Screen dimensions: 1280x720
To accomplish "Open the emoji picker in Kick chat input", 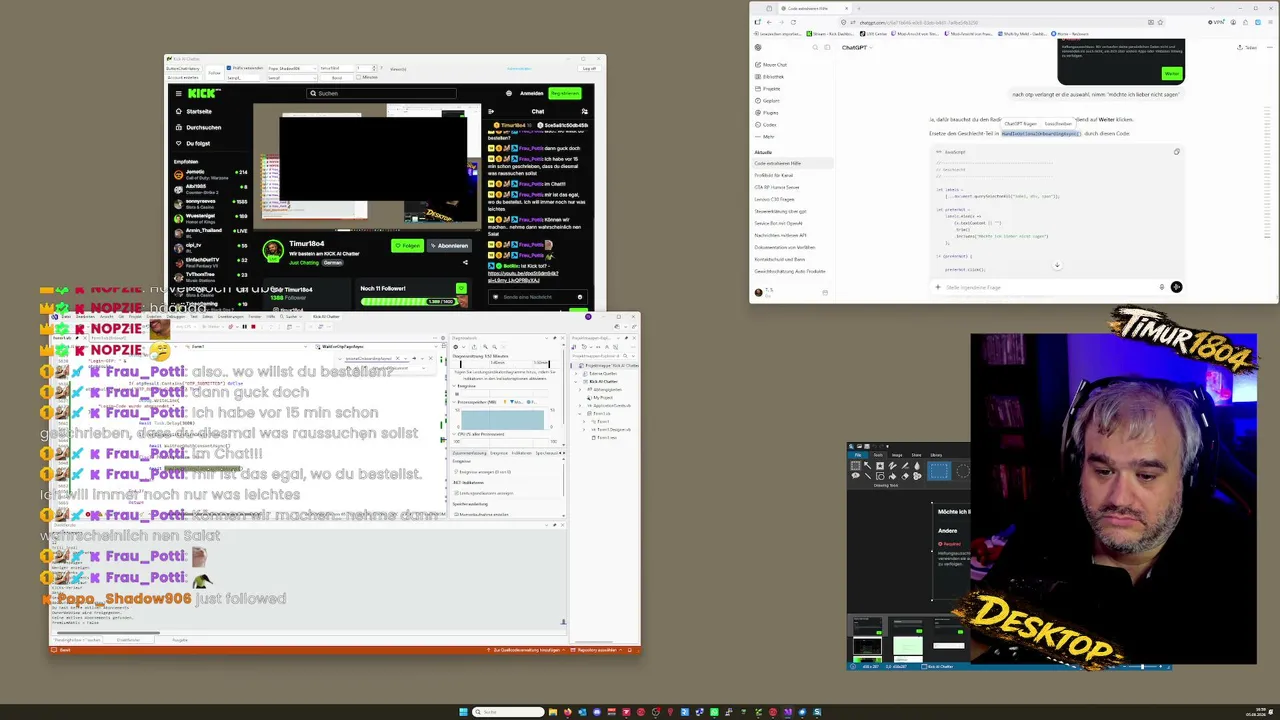I will pos(580,297).
